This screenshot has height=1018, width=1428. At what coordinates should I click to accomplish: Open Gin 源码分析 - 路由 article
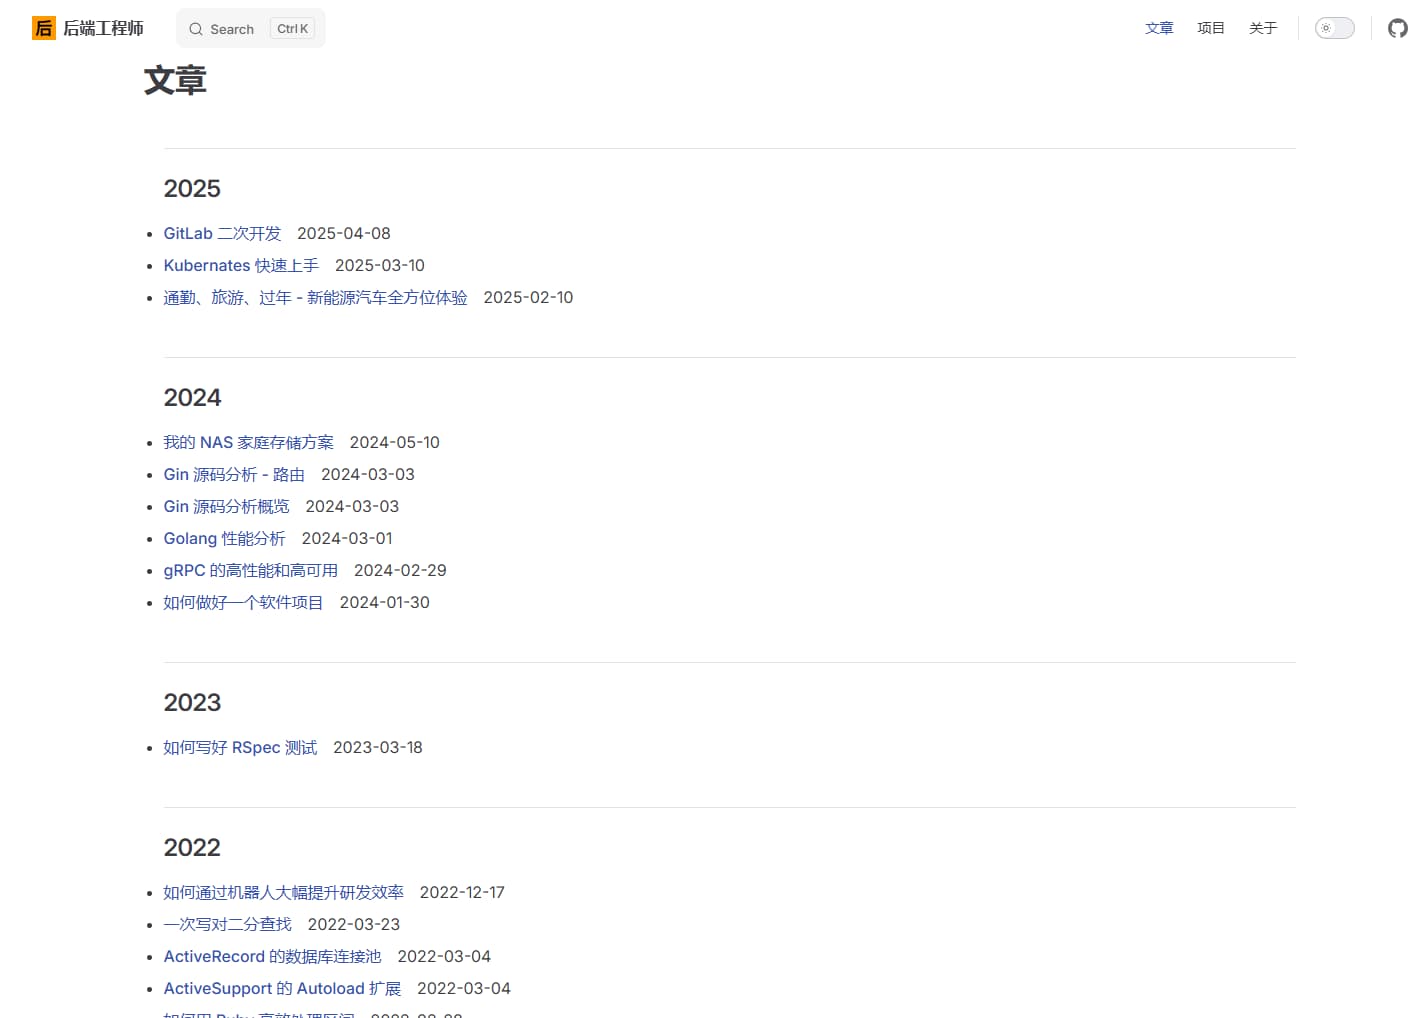pyautogui.click(x=234, y=474)
